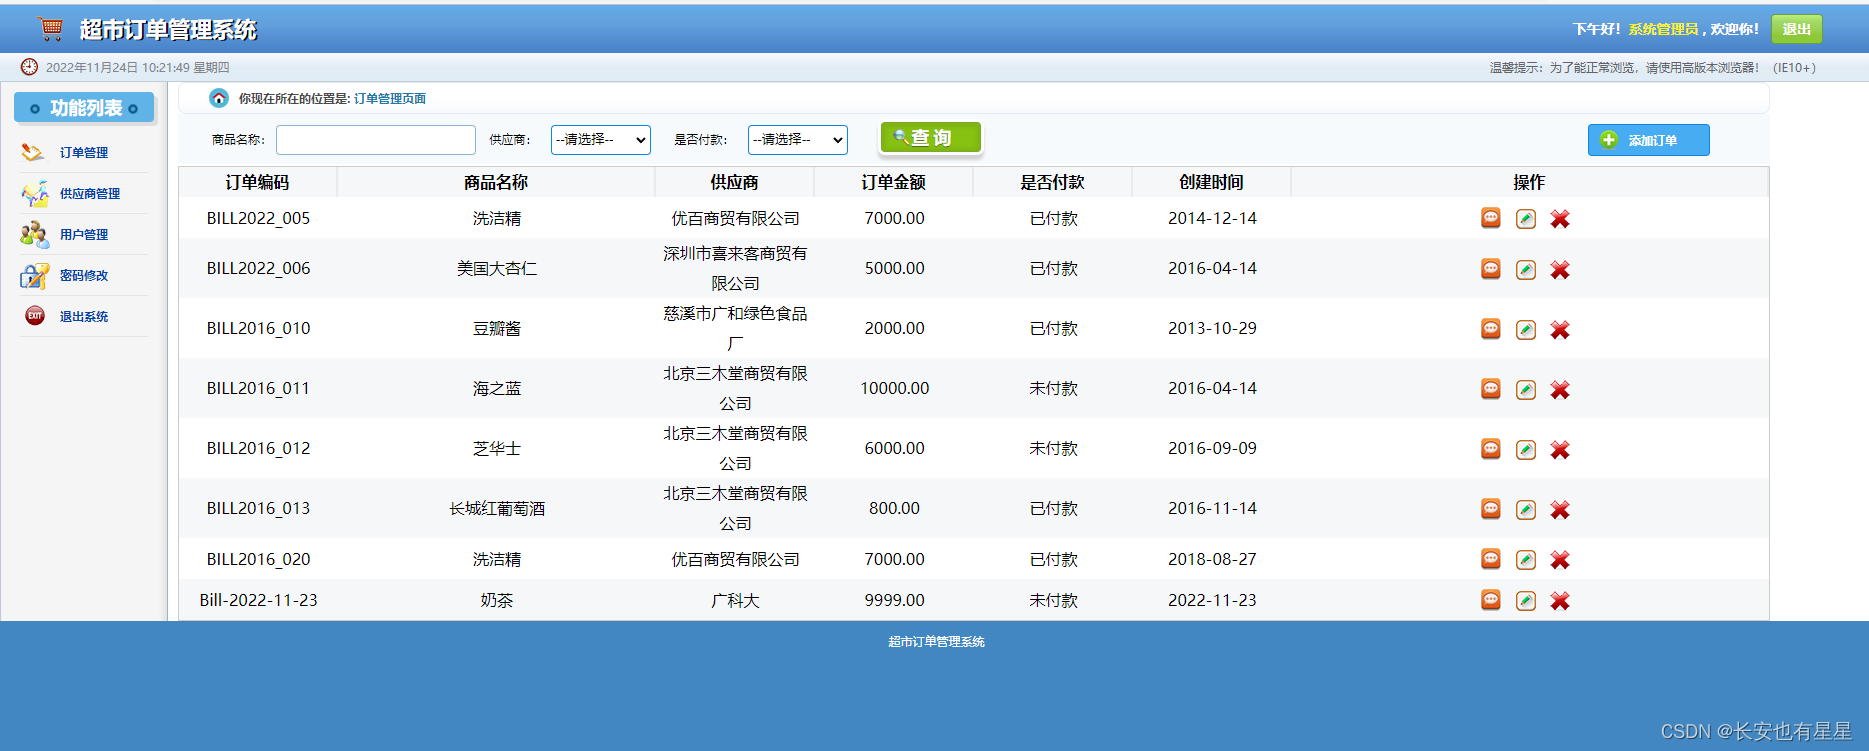Click the home icon in the breadcrumb
1869x751 pixels.
click(x=218, y=98)
